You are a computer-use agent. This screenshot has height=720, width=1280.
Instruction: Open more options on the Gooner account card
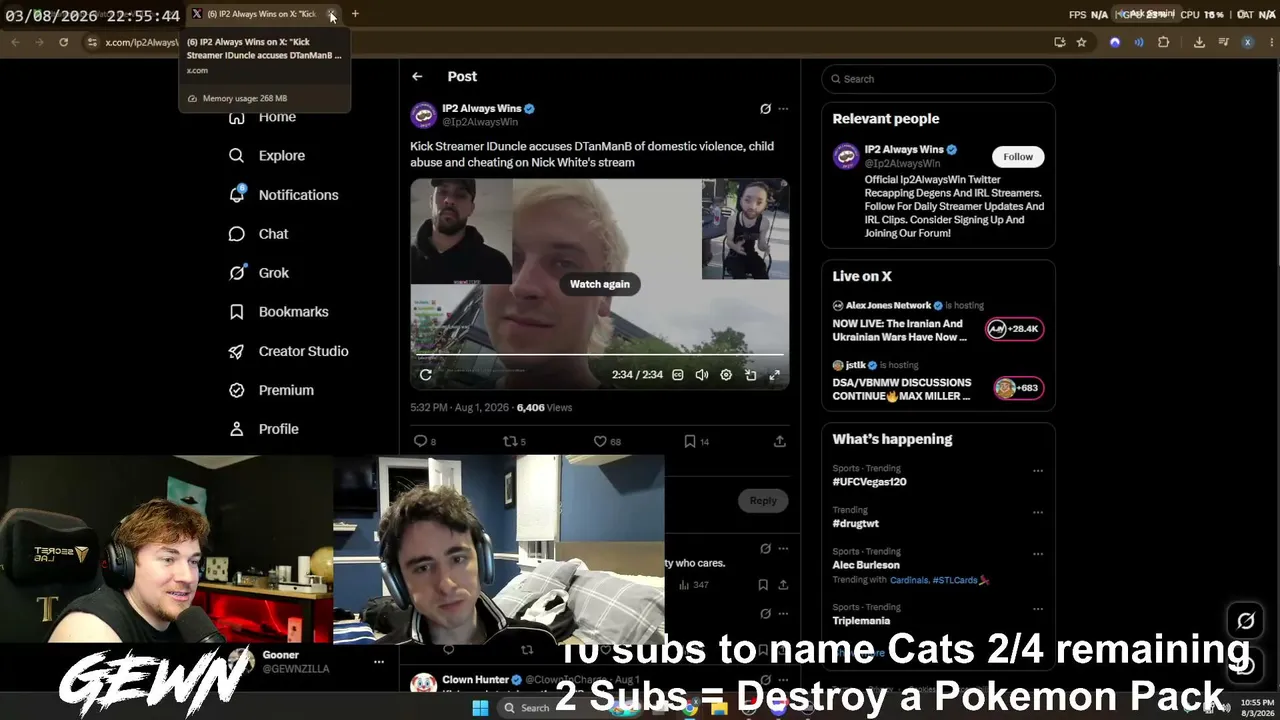pos(379,662)
